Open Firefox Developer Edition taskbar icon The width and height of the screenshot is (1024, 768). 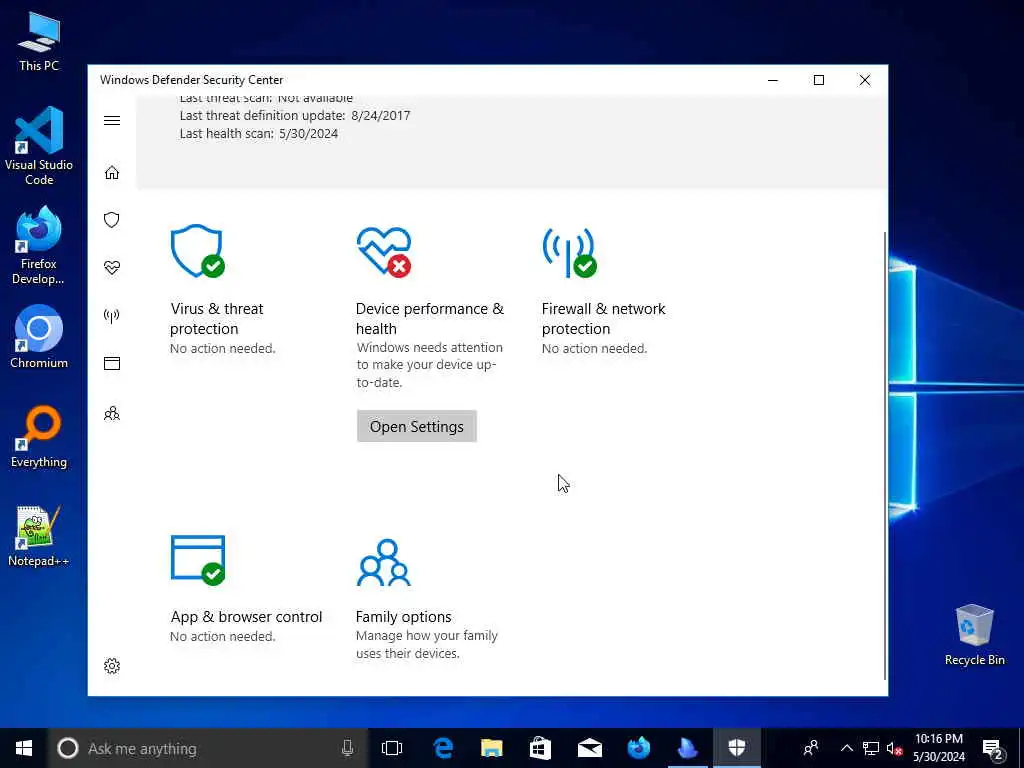pos(638,748)
